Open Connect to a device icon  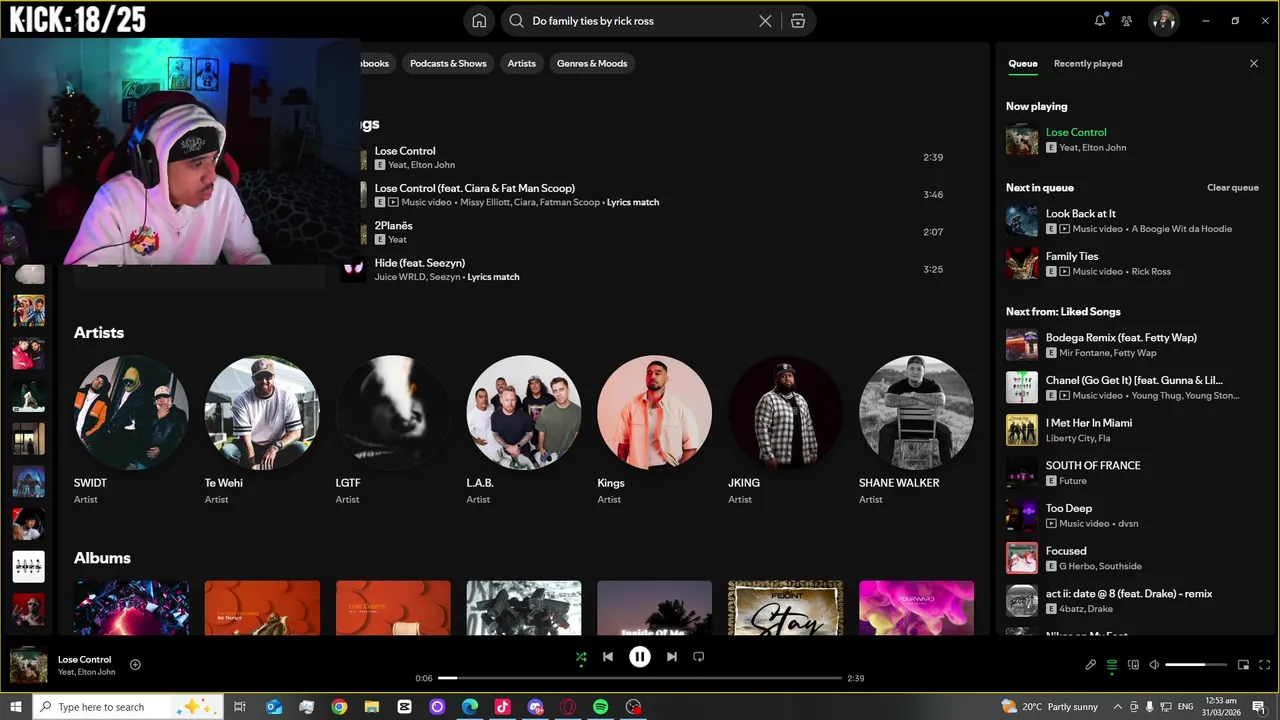pos(1133,665)
